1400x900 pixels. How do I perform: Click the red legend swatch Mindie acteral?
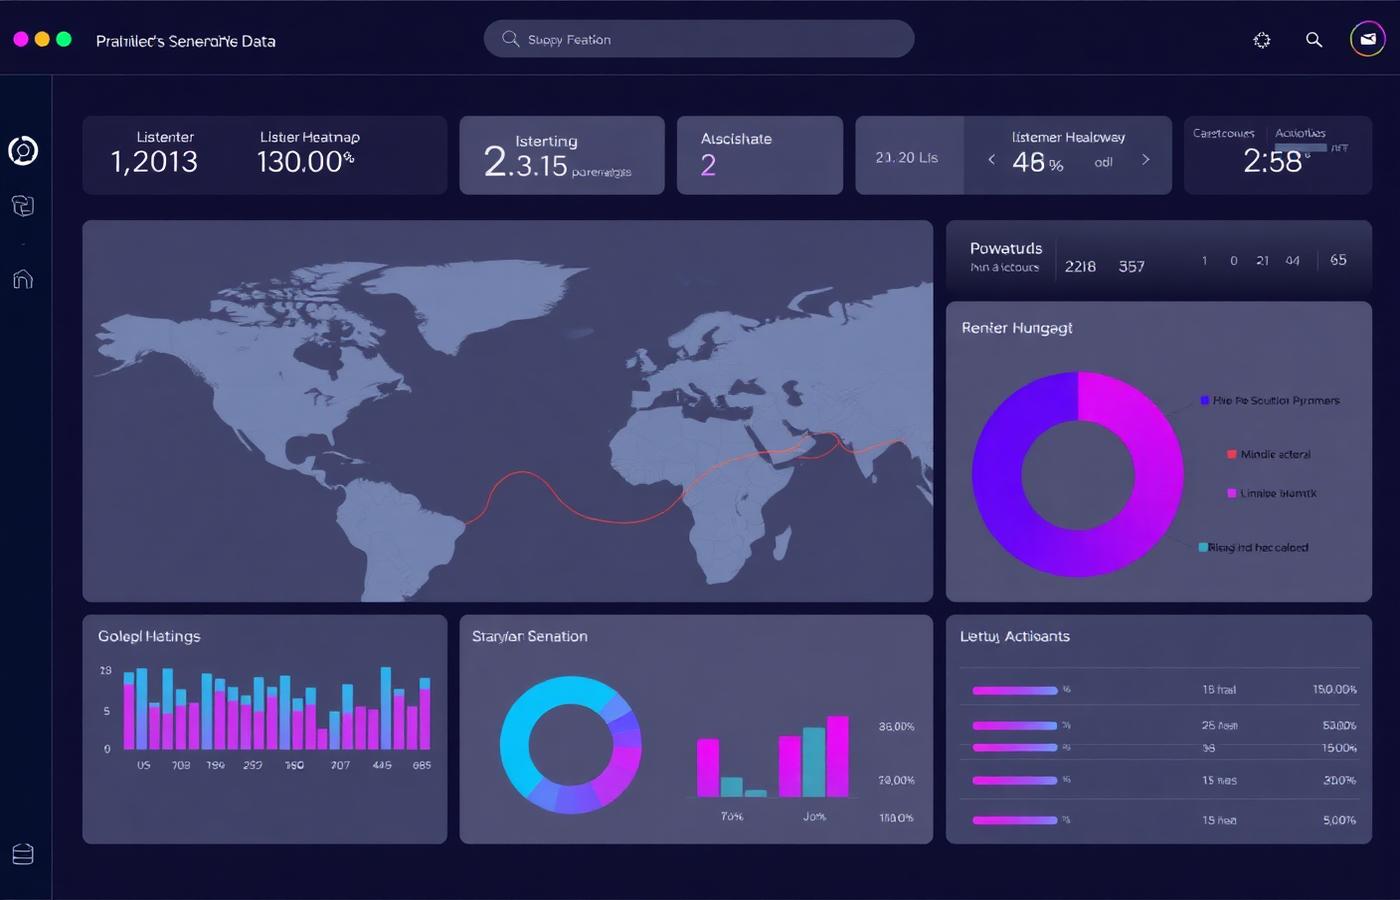click(1232, 454)
